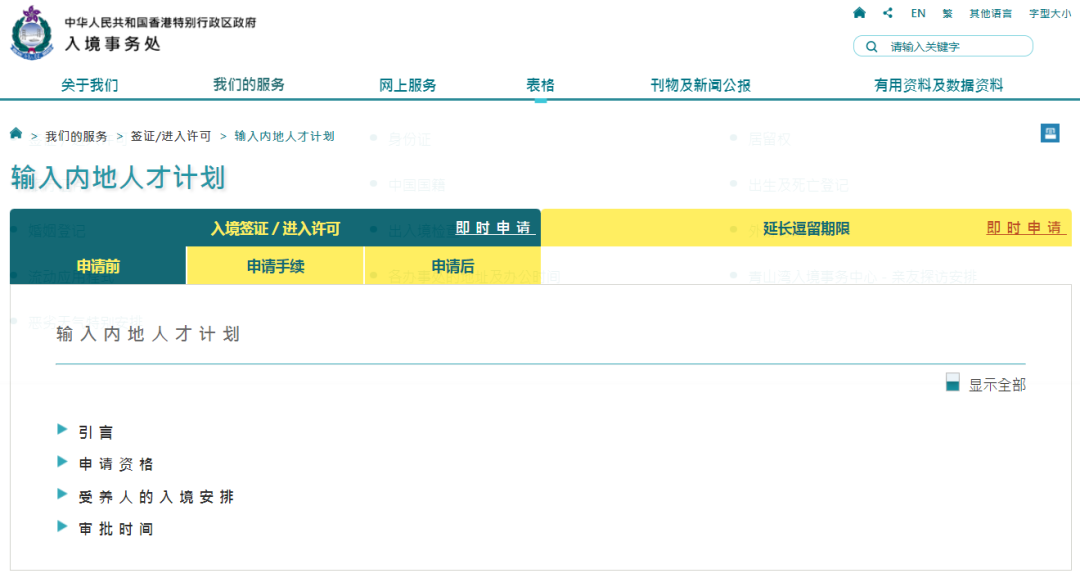This screenshot has height=578, width=1080.
Task: Switch to Traditional Chinese 繁
Action: coord(947,14)
